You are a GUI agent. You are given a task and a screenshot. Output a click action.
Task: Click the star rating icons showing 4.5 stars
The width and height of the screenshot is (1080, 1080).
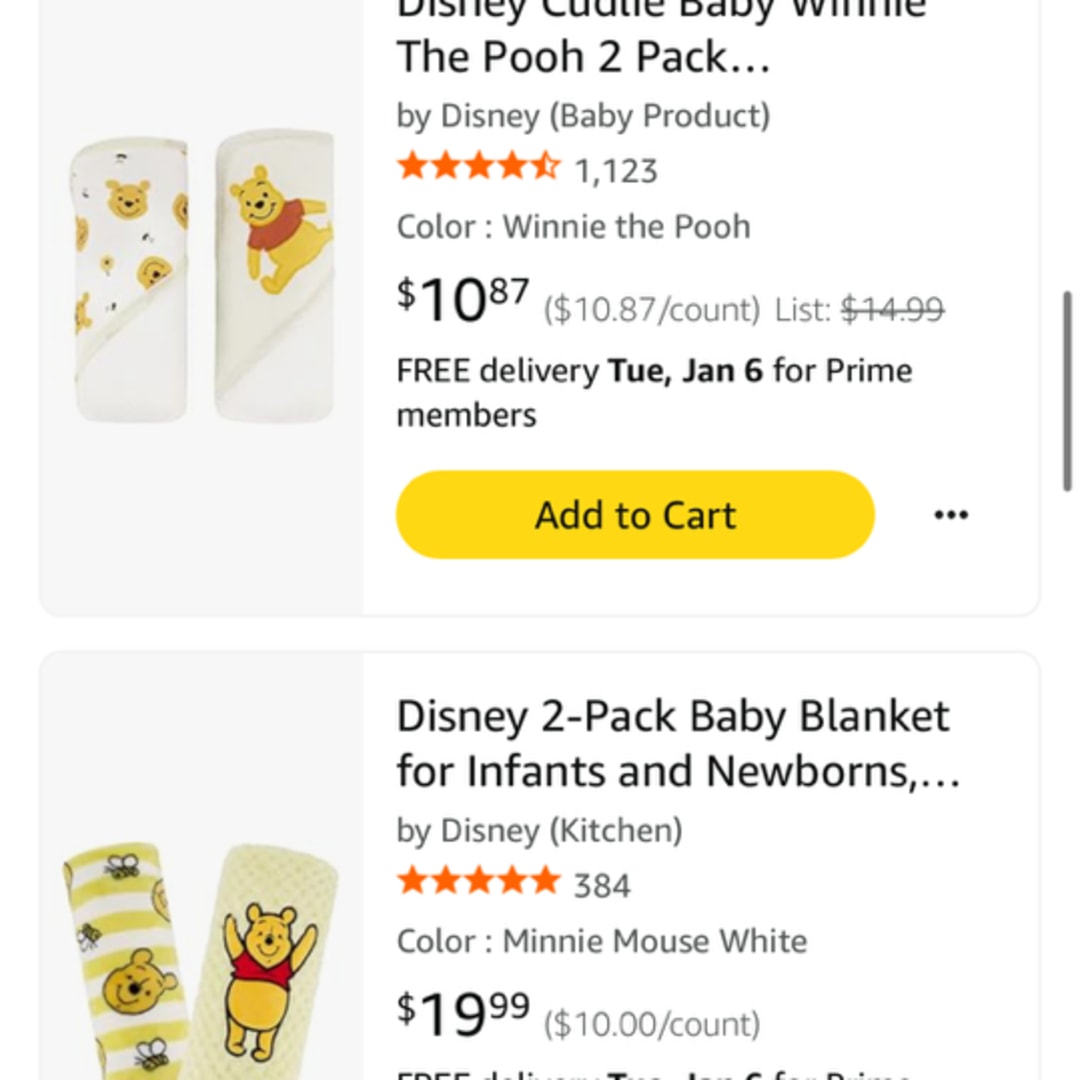pyautogui.click(x=477, y=165)
